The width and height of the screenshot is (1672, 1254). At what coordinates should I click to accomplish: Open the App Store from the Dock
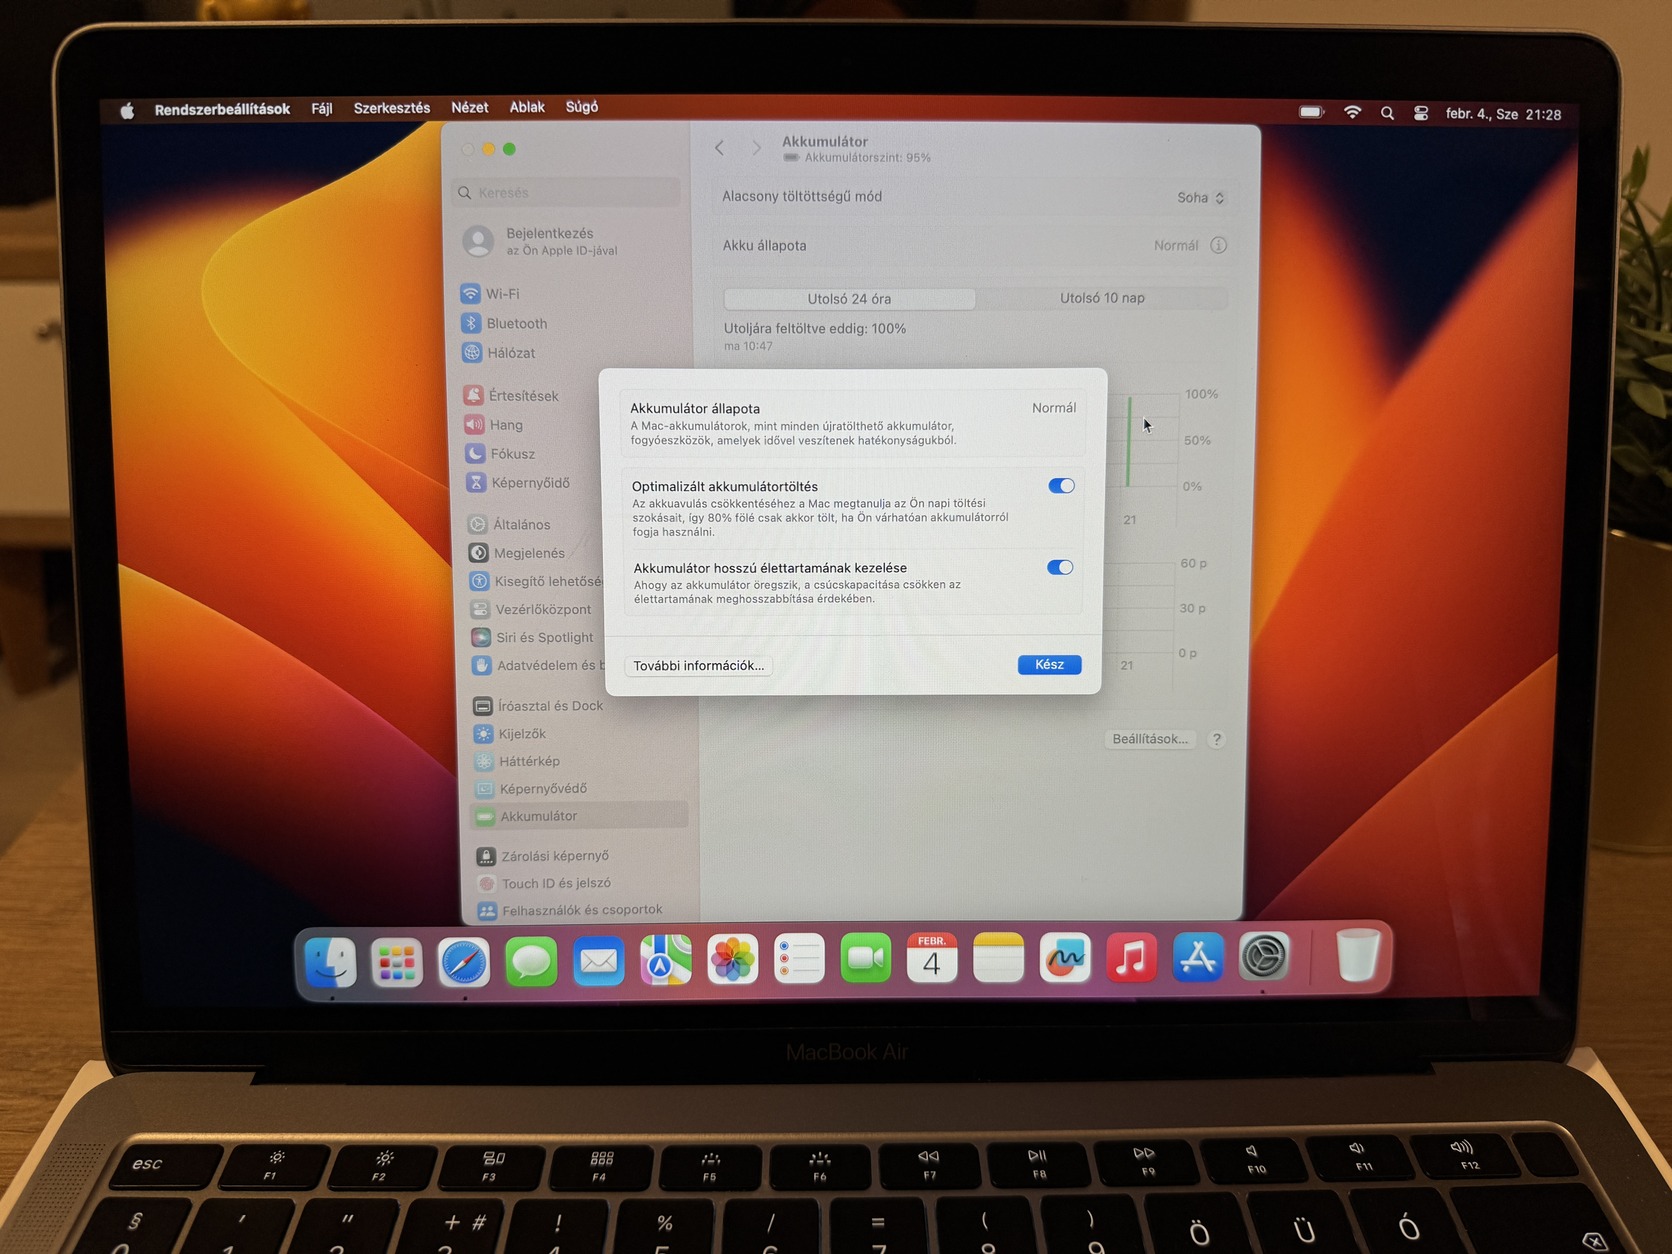1198,957
